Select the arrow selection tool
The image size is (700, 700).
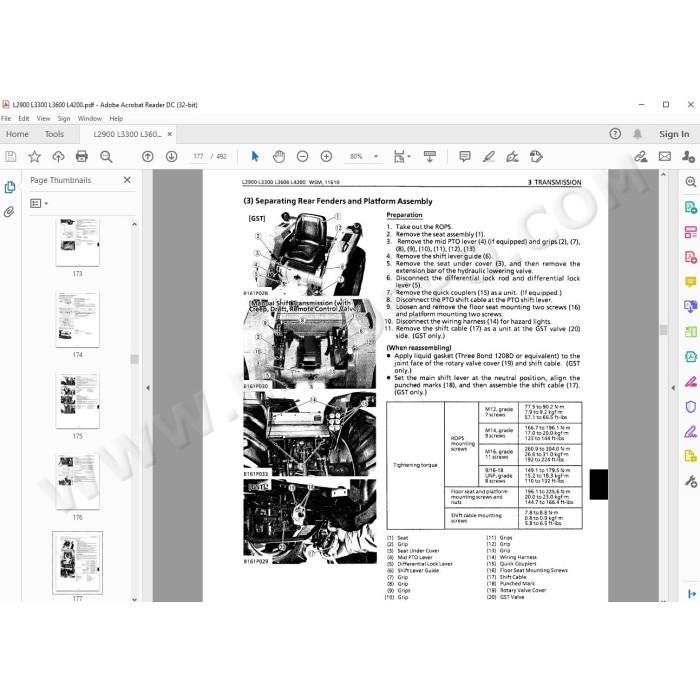click(255, 156)
